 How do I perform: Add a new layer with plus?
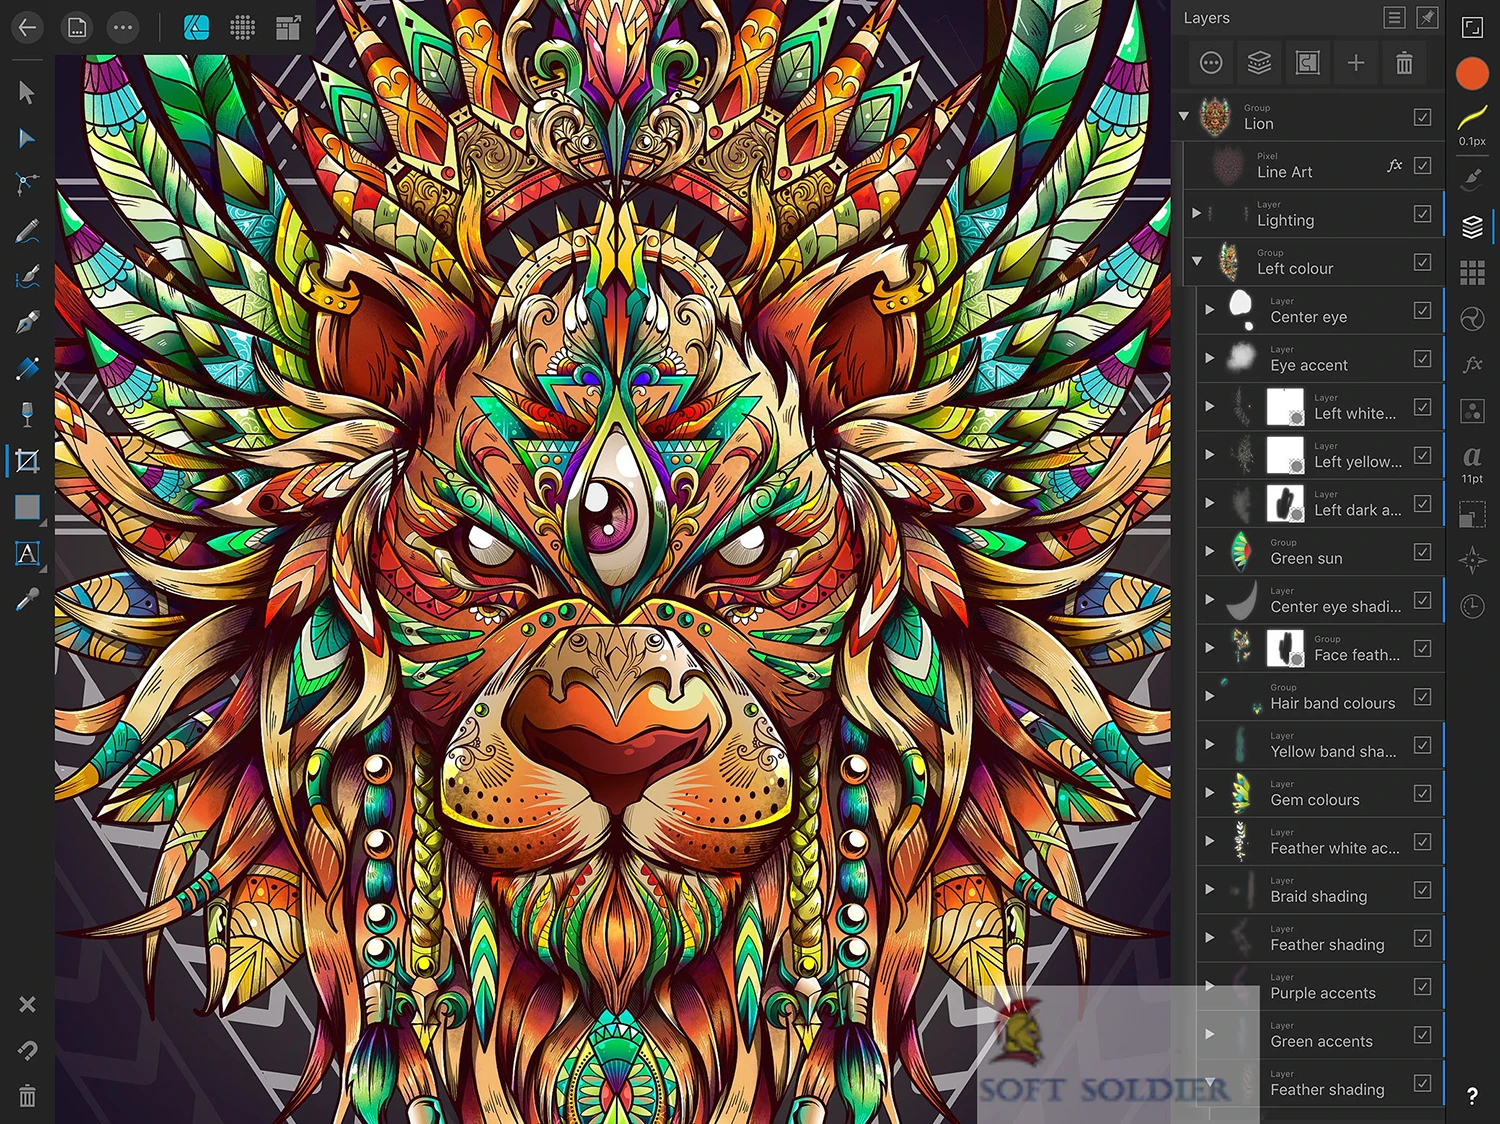[1356, 64]
